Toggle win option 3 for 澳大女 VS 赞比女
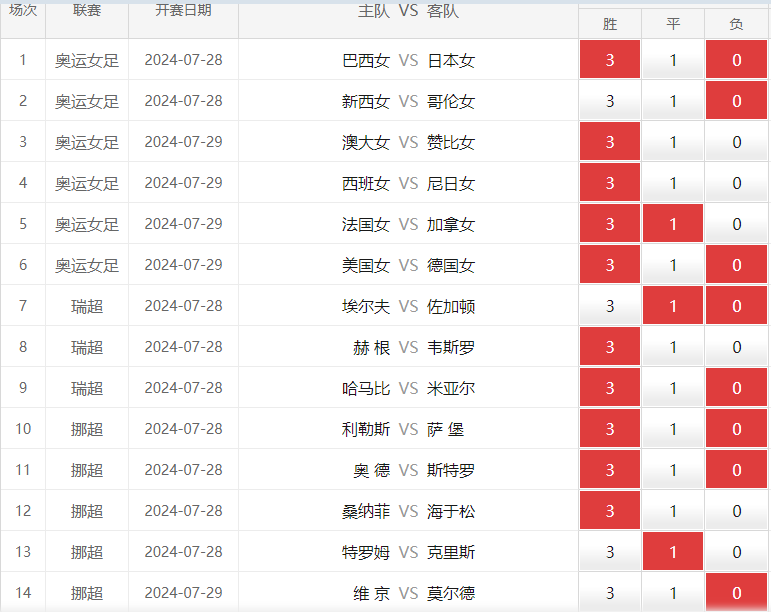Image resolution: width=771 pixels, height=612 pixels. [x=610, y=142]
